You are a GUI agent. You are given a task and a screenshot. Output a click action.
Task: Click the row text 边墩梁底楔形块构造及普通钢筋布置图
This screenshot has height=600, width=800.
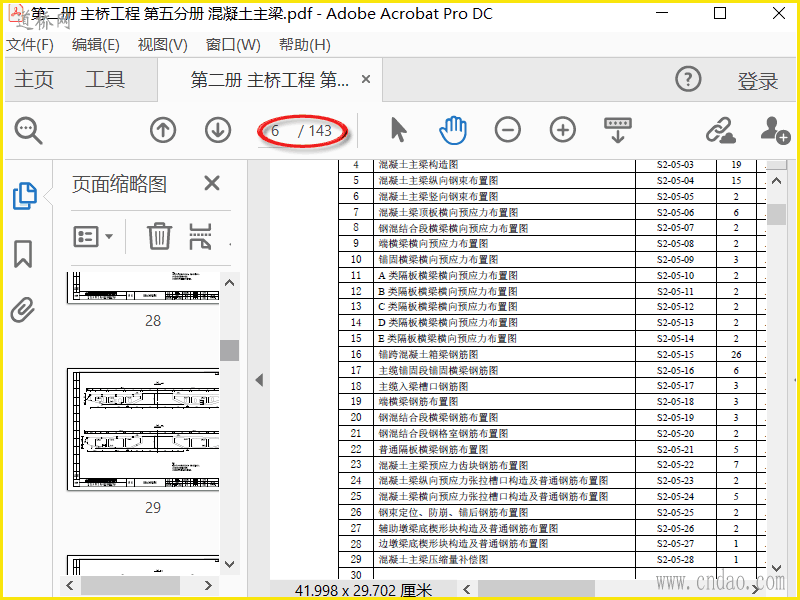463,543
